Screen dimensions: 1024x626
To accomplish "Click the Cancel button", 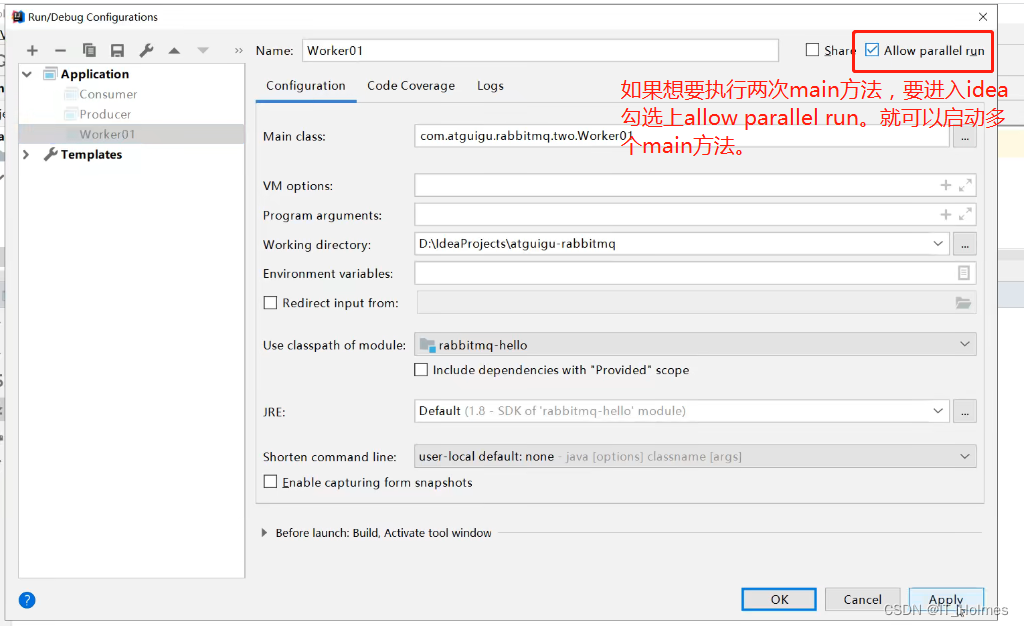I will [x=862, y=599].
